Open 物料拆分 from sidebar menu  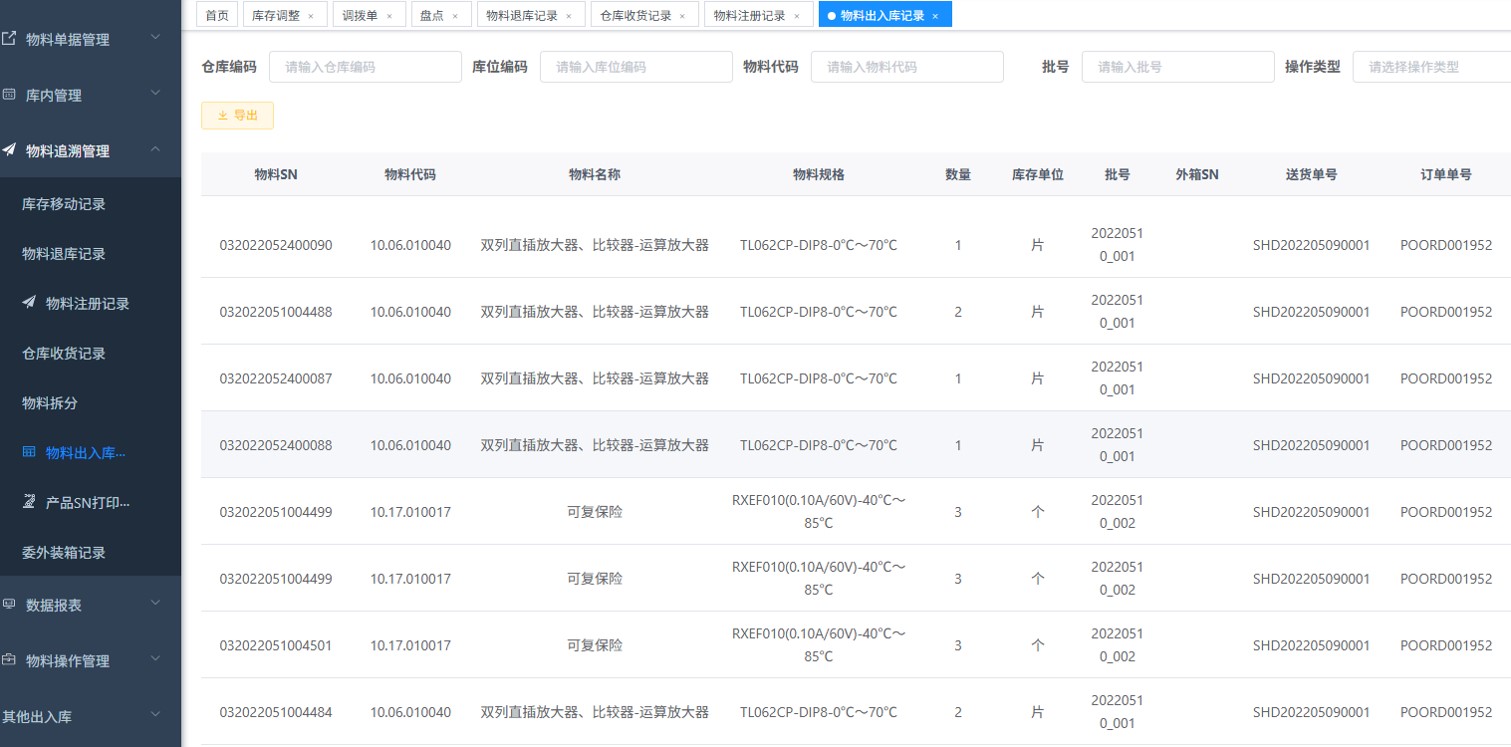(50, 403)
